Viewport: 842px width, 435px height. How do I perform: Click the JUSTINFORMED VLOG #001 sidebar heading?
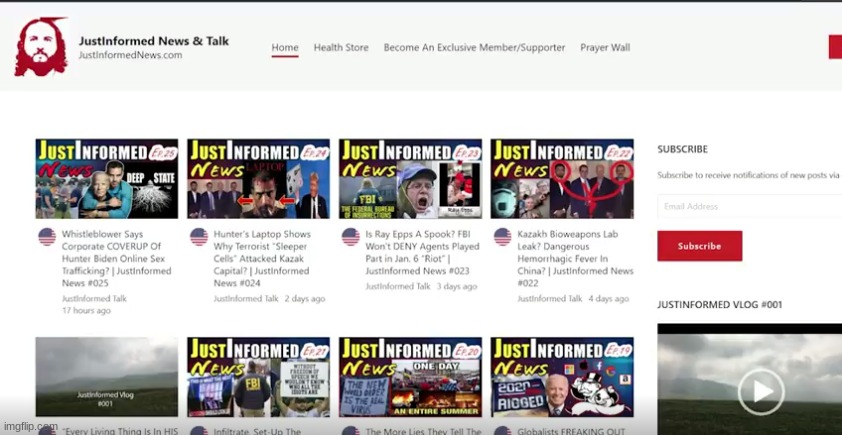[720, 304]
